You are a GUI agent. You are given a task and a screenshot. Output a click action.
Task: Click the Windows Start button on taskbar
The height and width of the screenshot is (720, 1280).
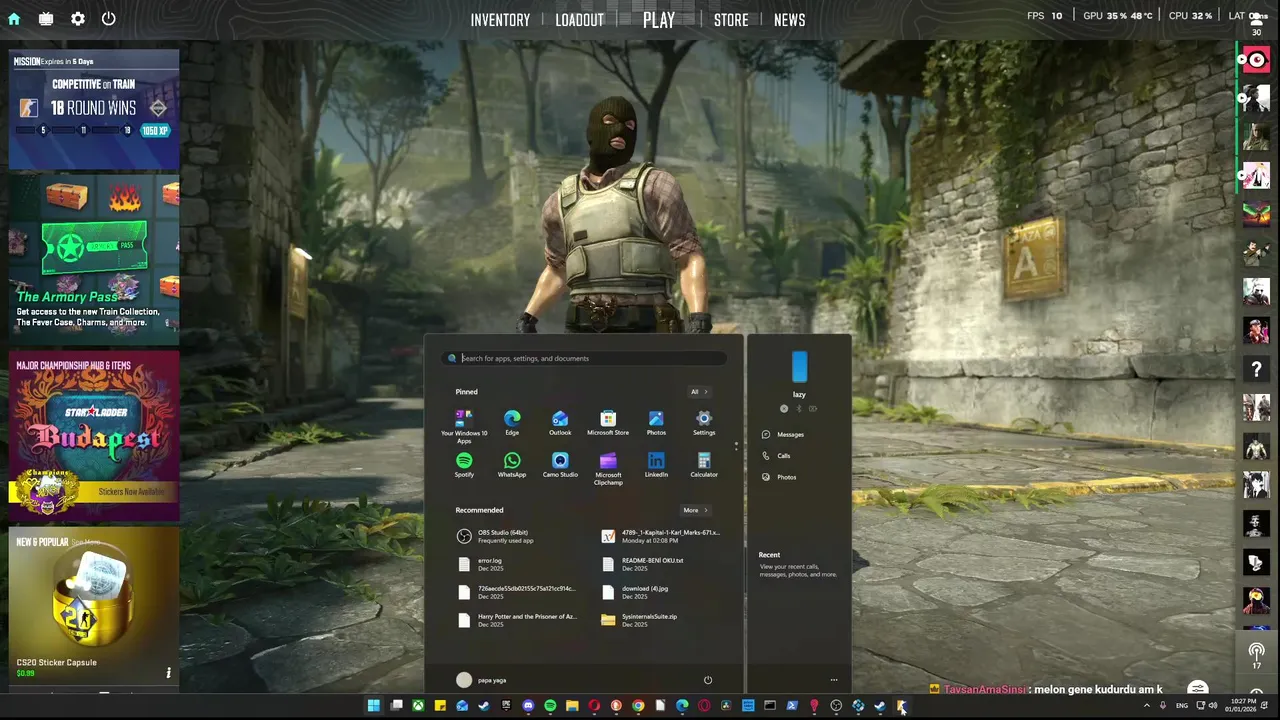point(373,706)
